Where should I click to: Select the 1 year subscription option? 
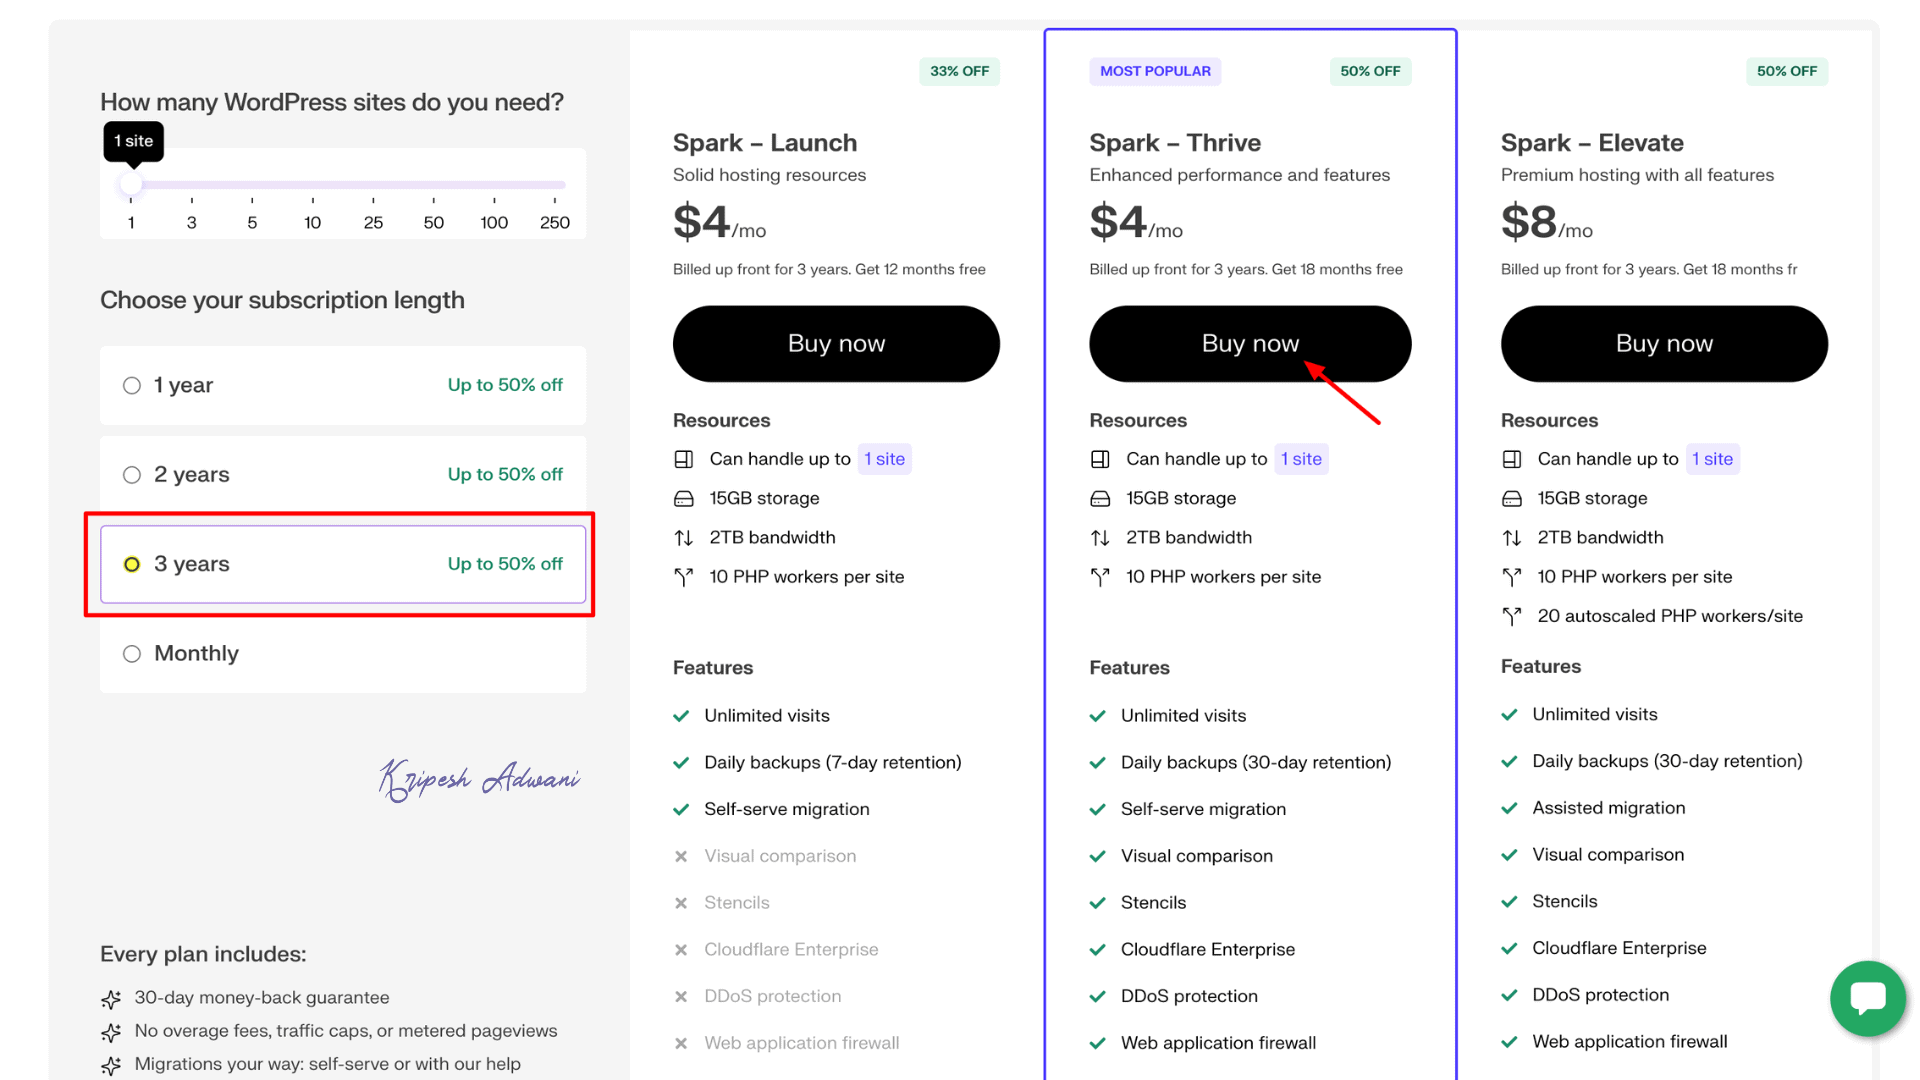click(132, 386)
